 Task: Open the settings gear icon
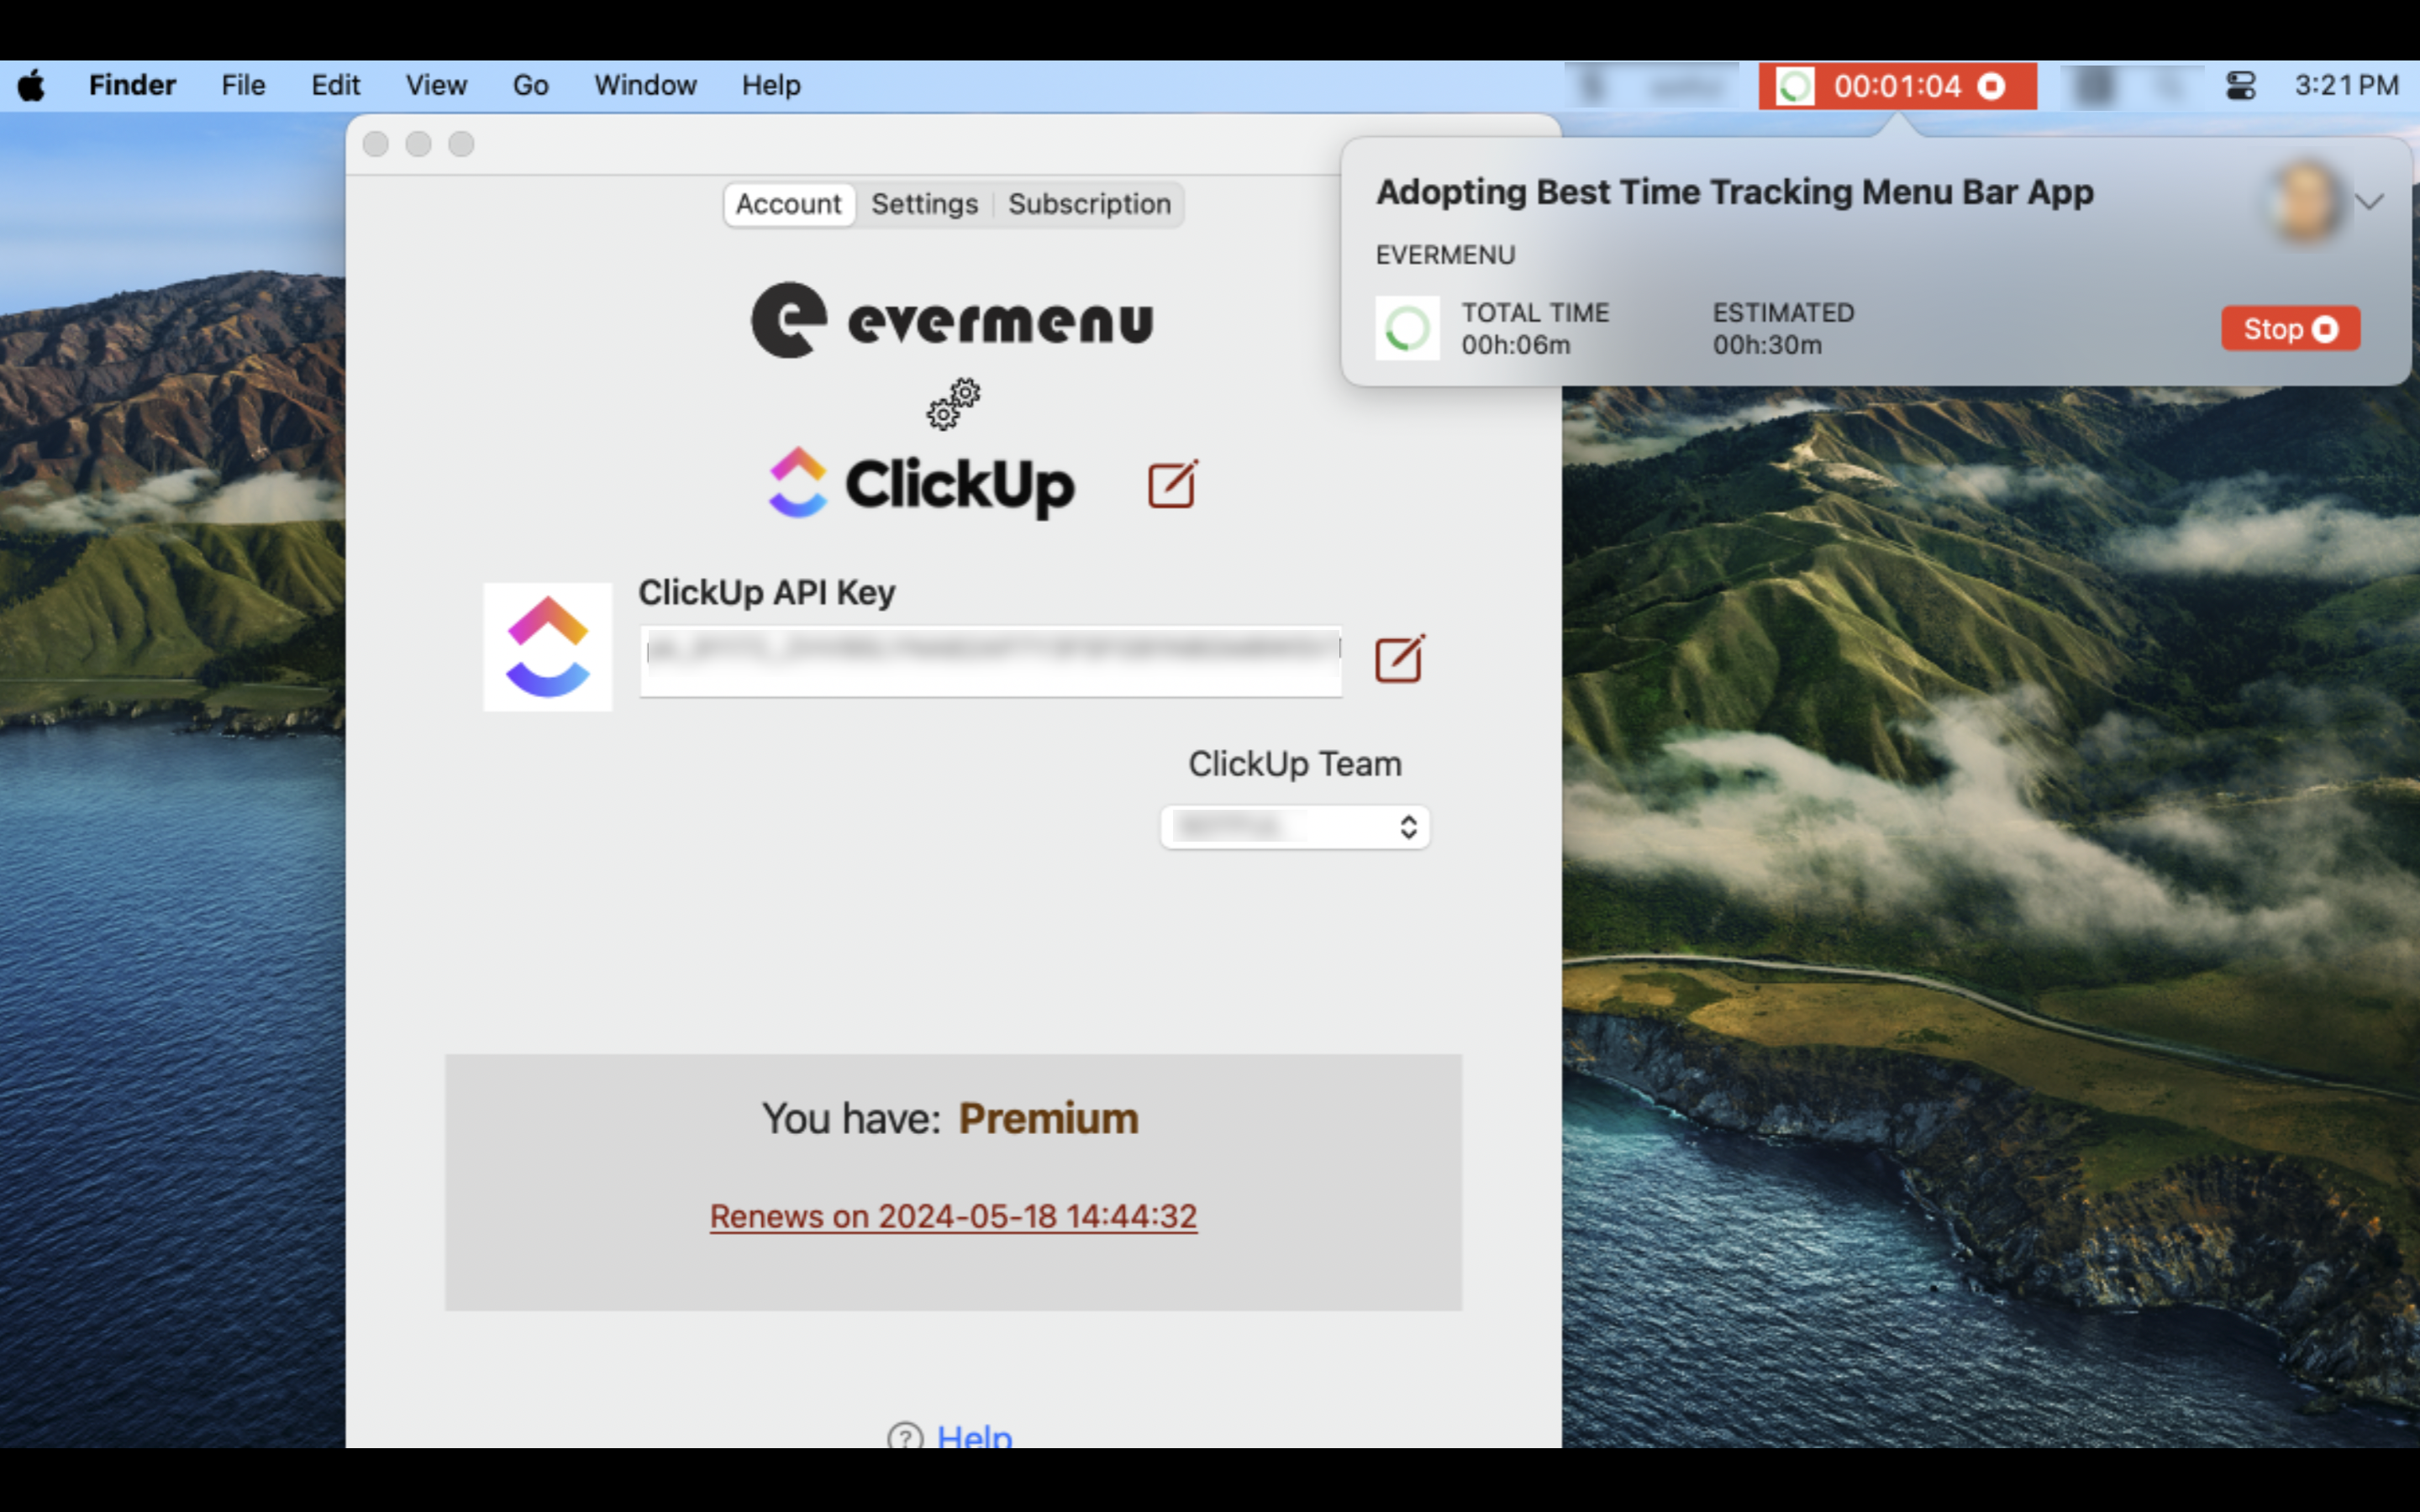click(x=952, y=405)
